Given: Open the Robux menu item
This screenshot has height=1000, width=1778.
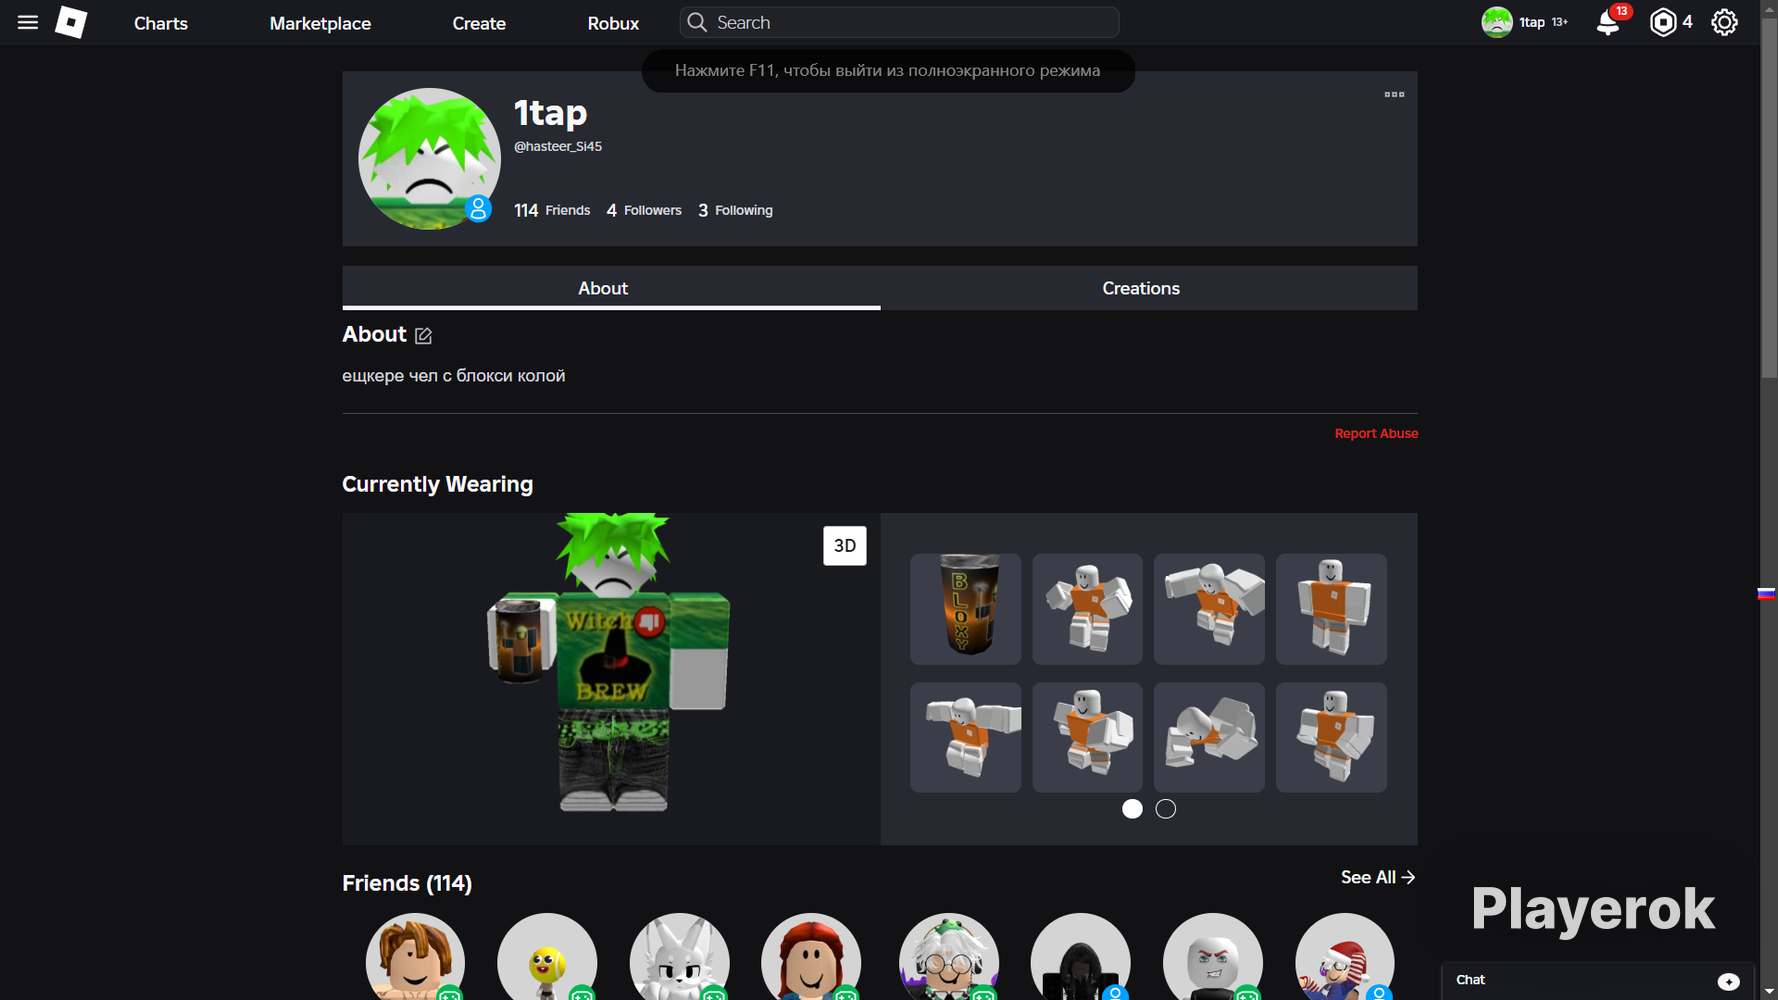Looking at the screenshot, I should pos(613,23).
